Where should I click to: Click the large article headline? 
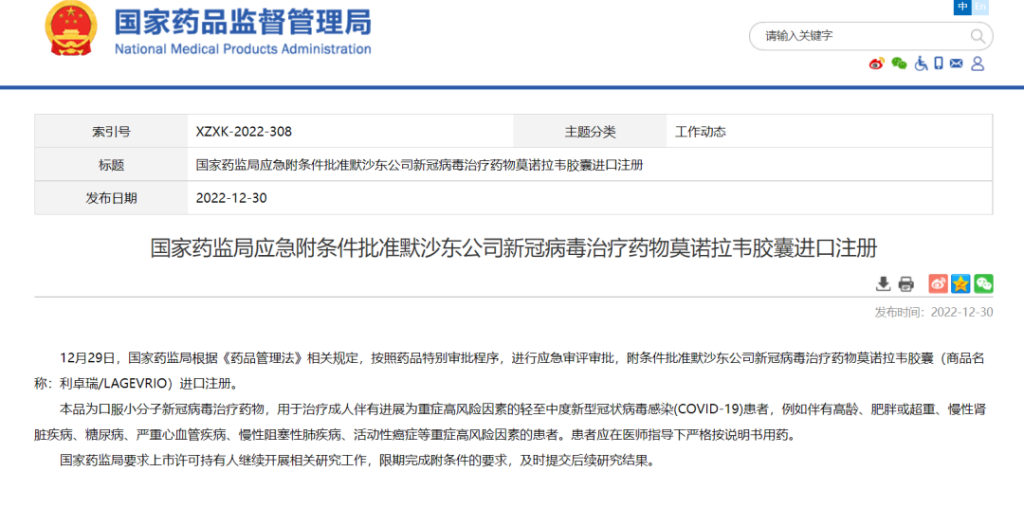[x=513, y=249]
